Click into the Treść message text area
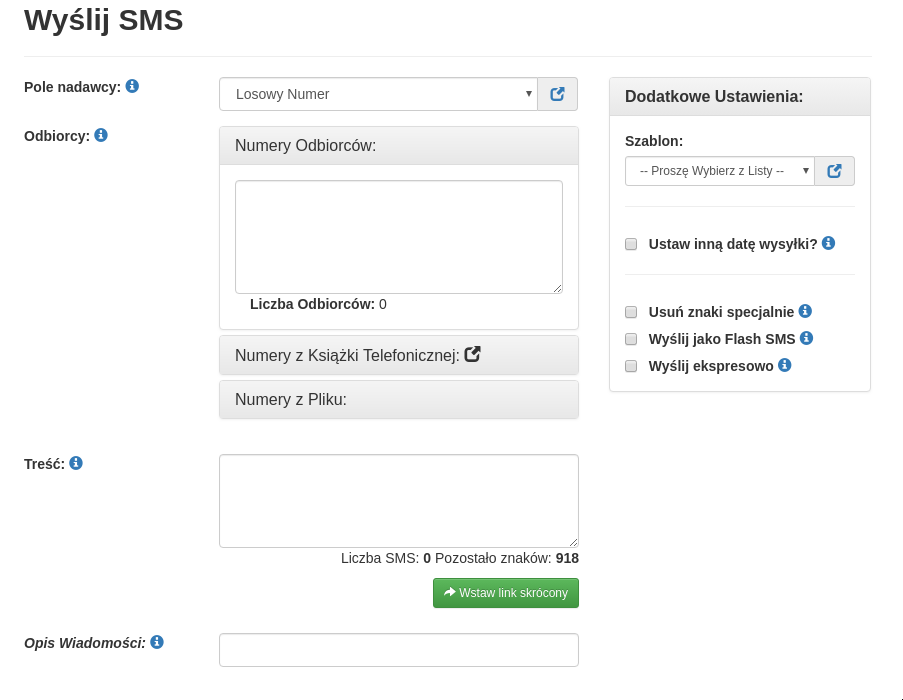This screenshot has width=903, height=700. [x=398, y=500]
